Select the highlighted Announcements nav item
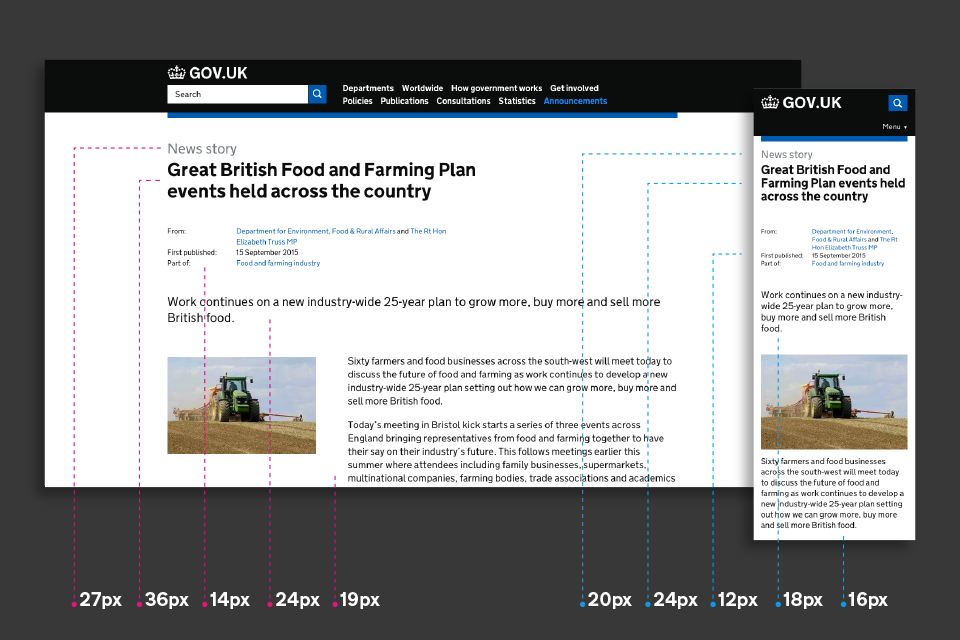This screenshot has width=960, height=640. [576, 101]
